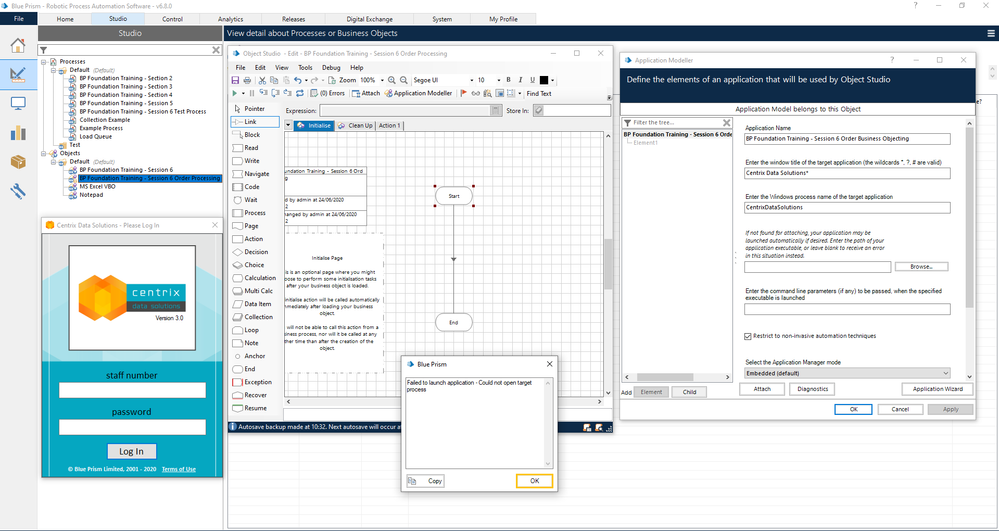Switch to the Clean Up page tab
The height and width of the screenshot is (531, 999).
(355, 126)
